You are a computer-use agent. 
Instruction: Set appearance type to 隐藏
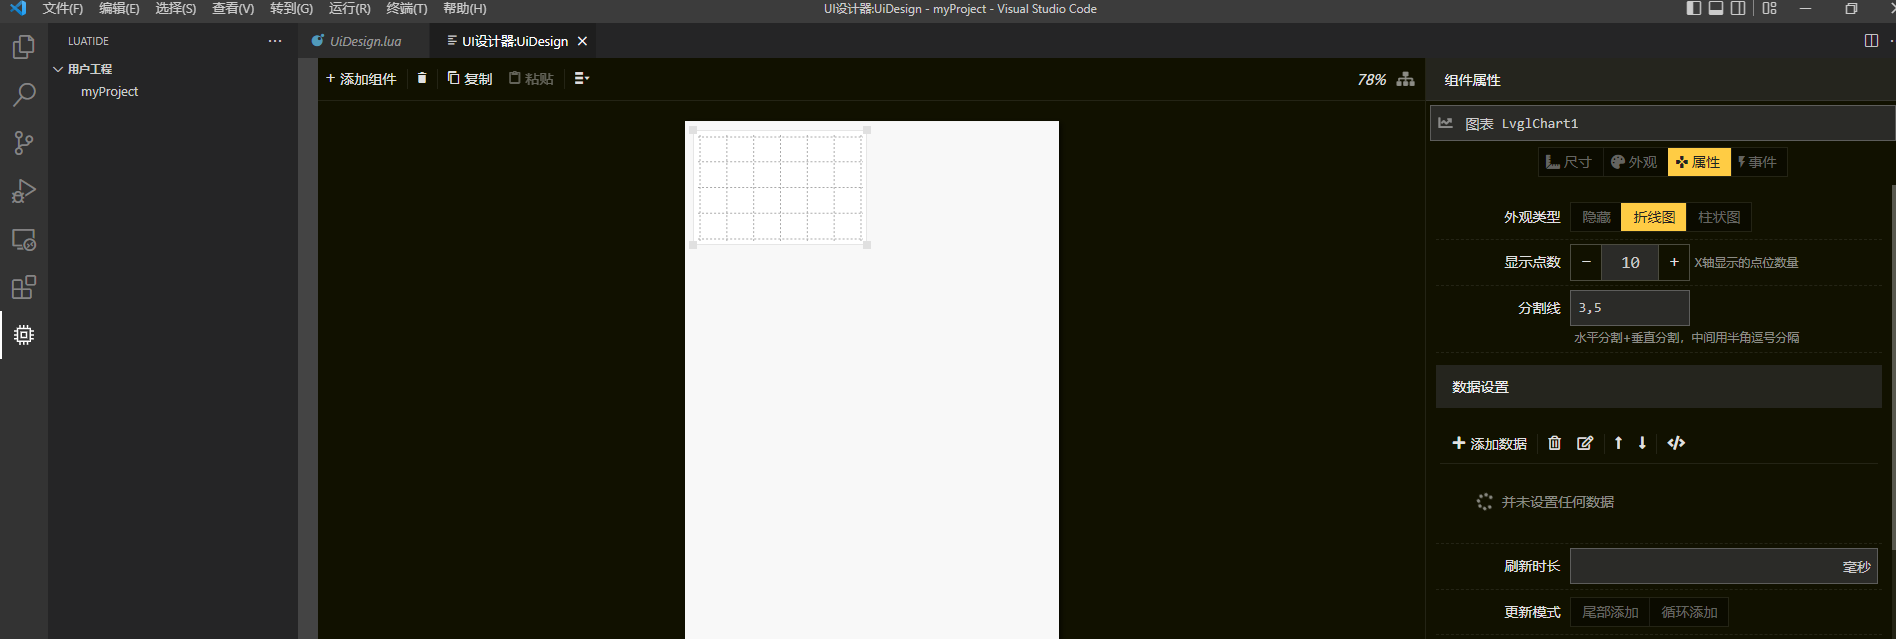pos(1596,217)
